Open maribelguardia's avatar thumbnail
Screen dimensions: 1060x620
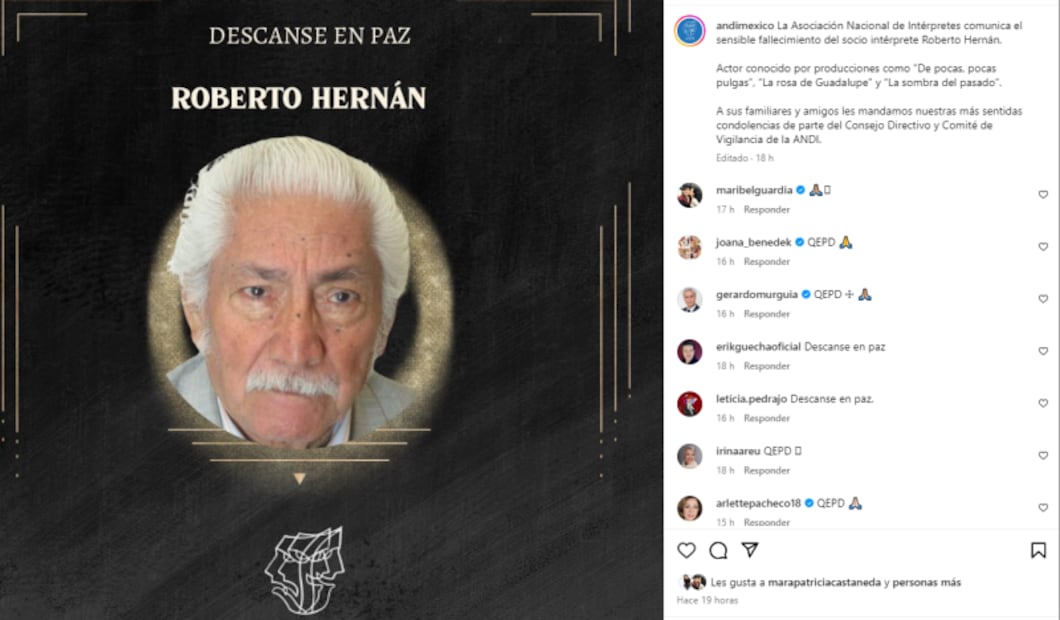[x=690, y=195]
